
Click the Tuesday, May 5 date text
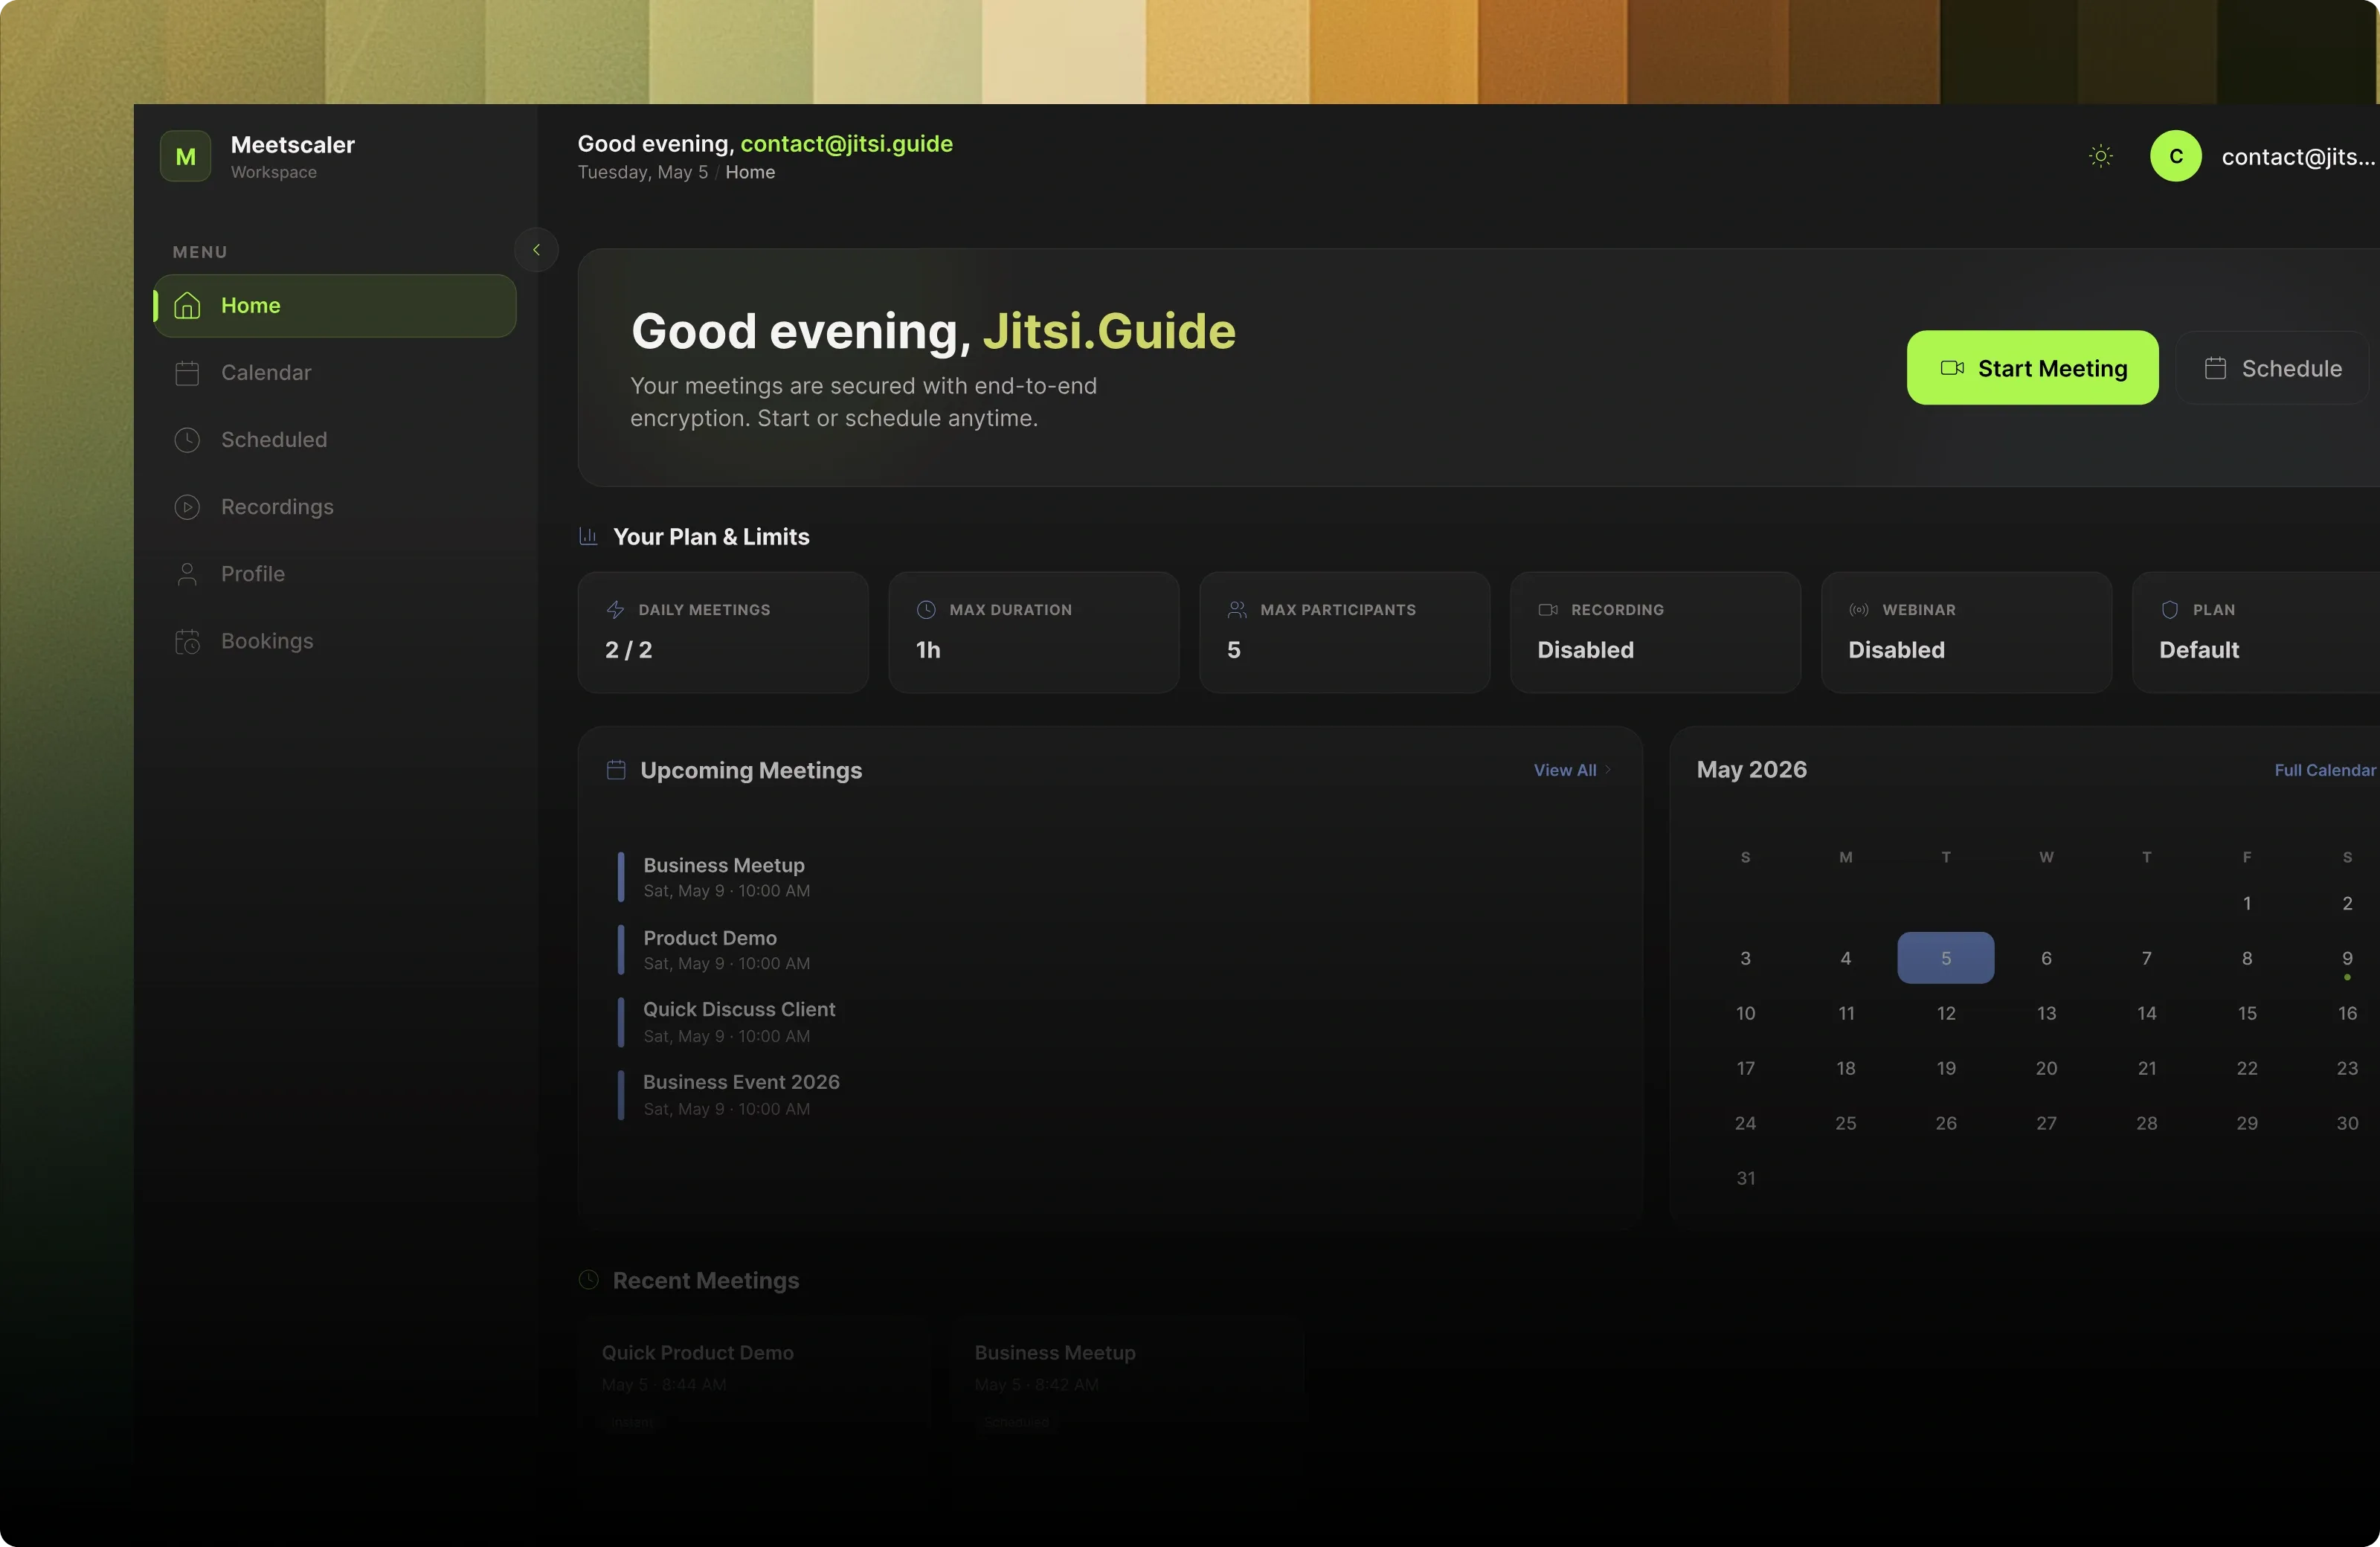click(x=643, y=172)
